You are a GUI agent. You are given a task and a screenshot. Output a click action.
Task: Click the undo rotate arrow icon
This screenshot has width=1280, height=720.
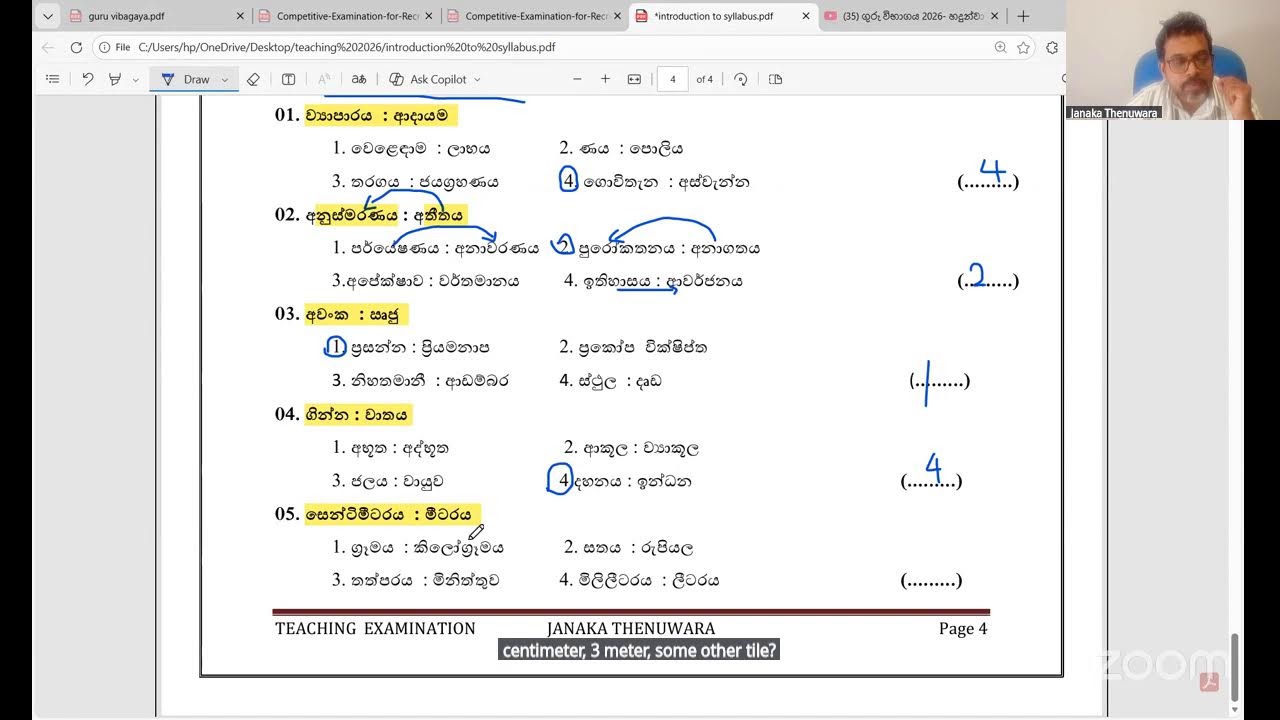tap(88, 79)
